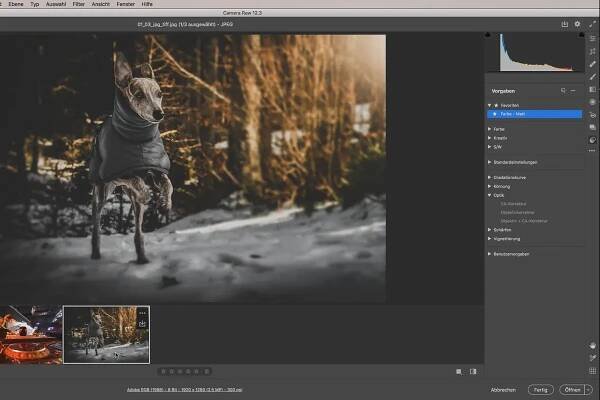Click the Abbrechen button
The width and height of the screenshot is (600, 400).
503,389
